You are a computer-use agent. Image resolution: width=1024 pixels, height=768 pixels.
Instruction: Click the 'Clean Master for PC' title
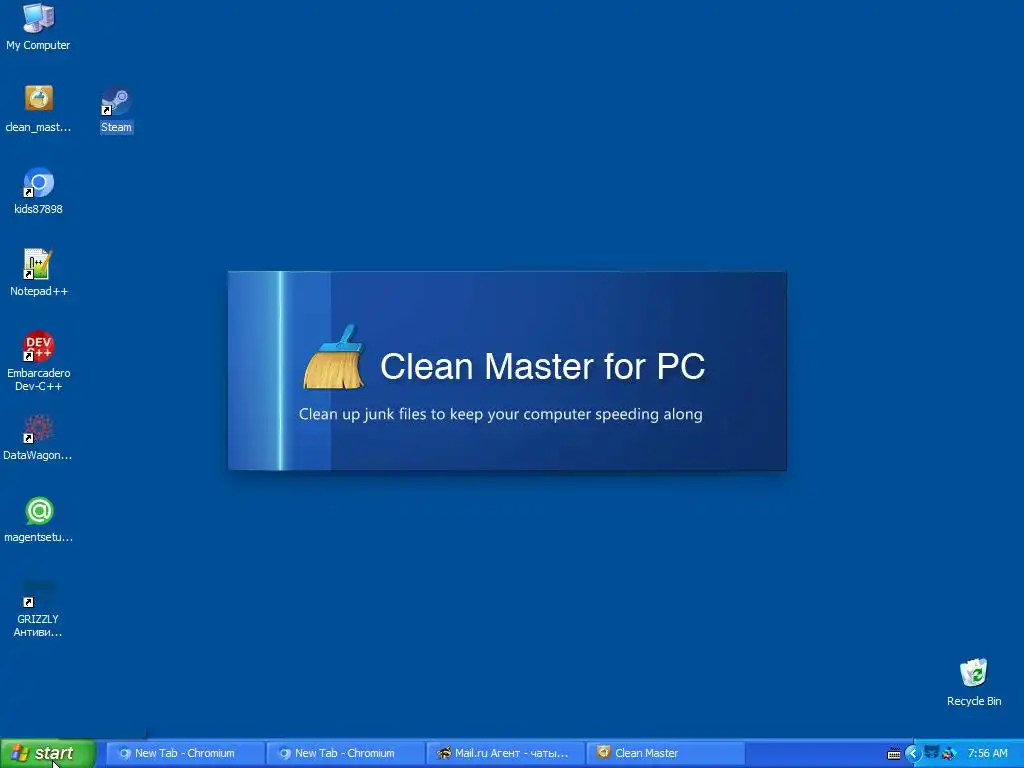pos(542,366)
